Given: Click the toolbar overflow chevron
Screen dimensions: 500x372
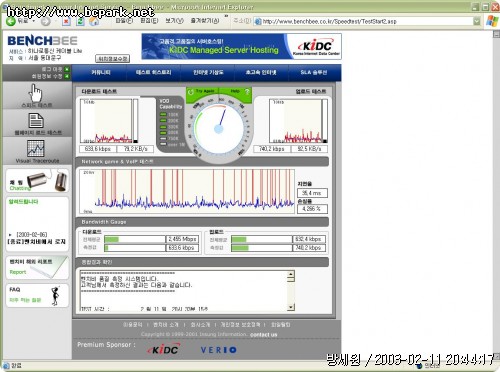Looking at the screenshot, I should (x=226, y=16).
